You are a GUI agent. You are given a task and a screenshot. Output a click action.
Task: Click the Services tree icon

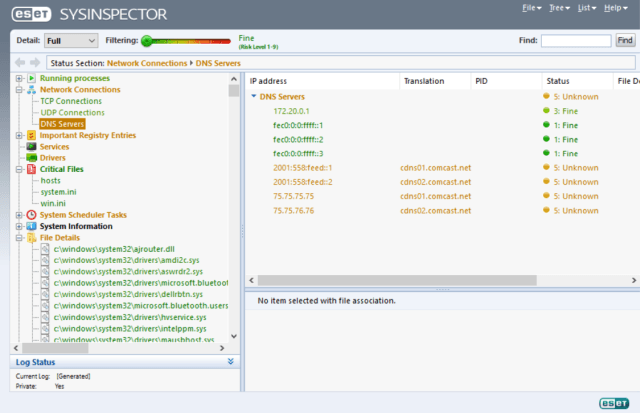tap(31, 147)
